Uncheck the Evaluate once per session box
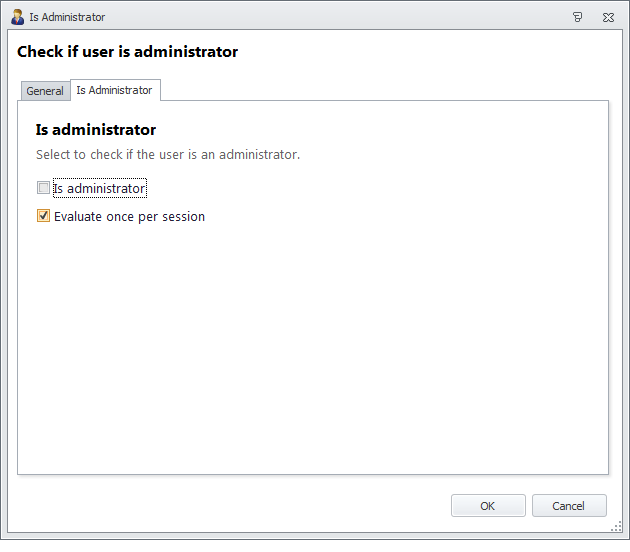630x552 pixels. tap(43, 216)
